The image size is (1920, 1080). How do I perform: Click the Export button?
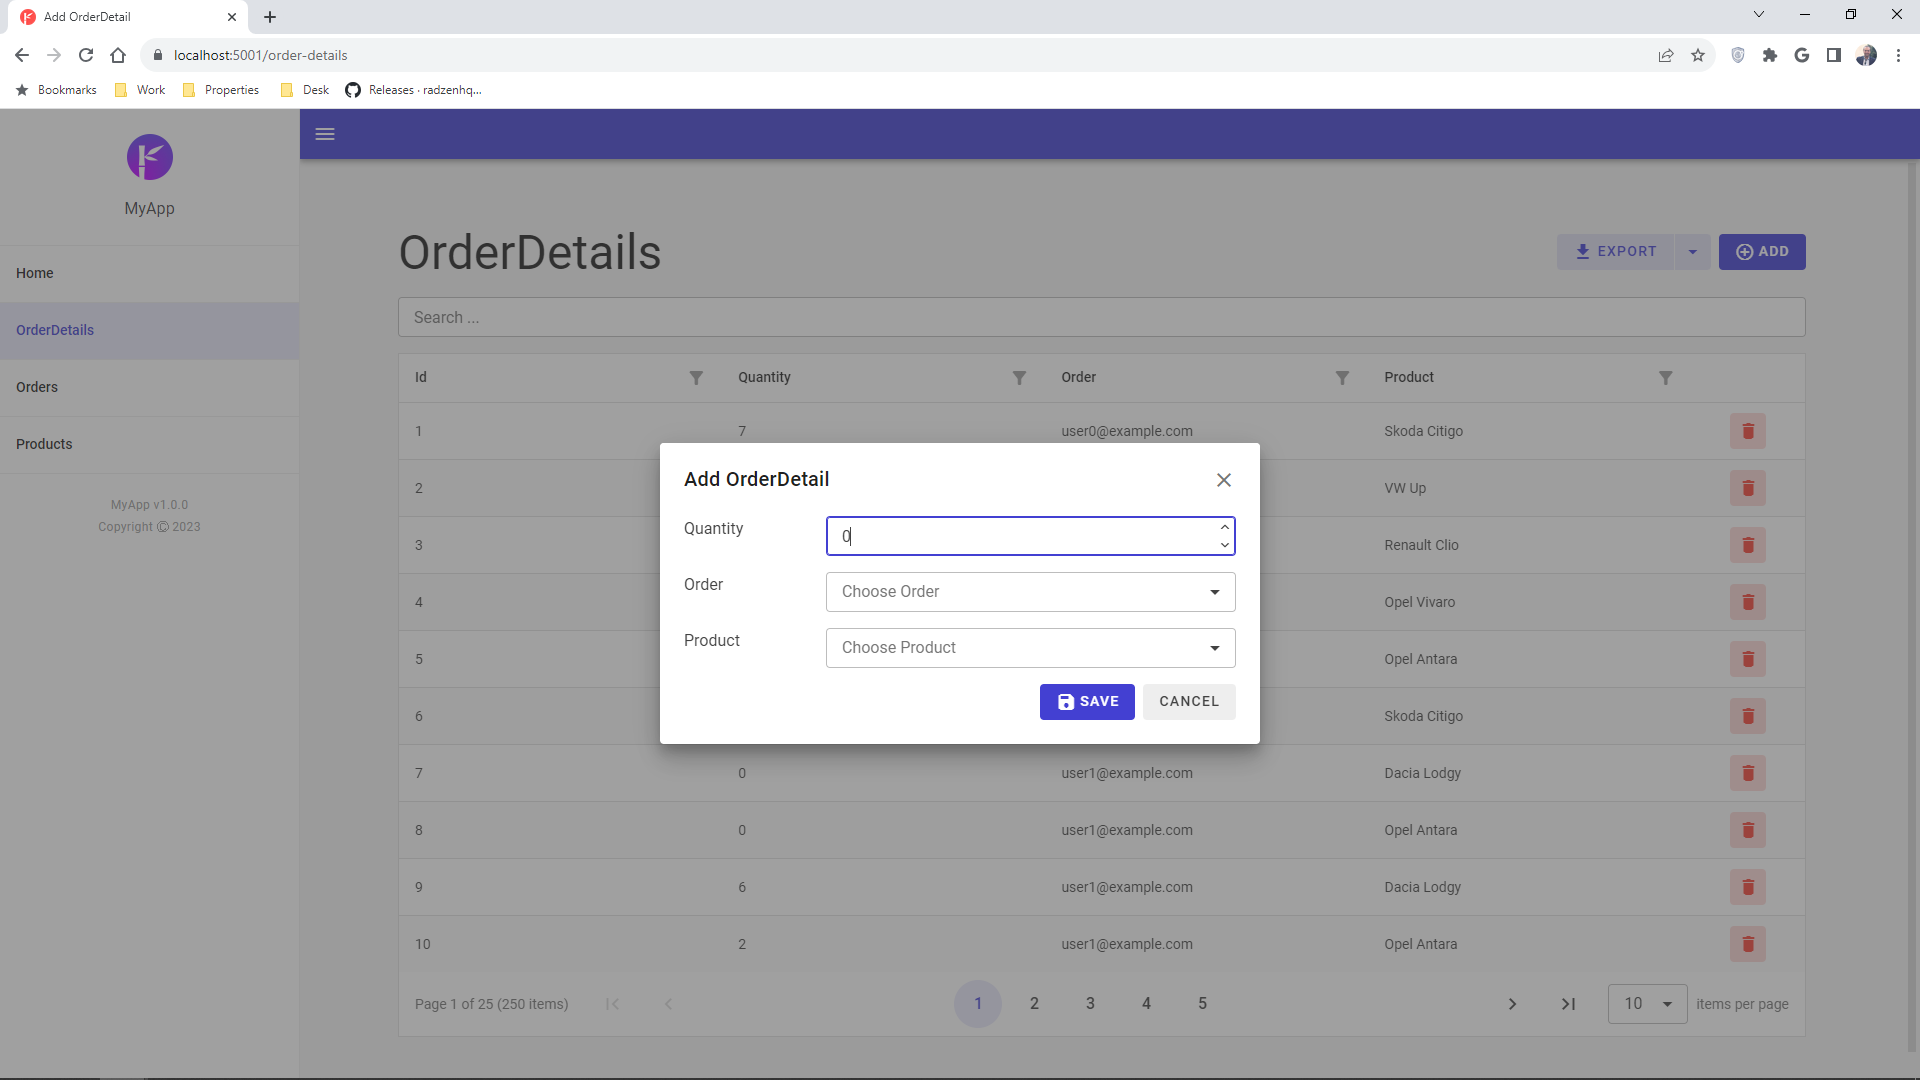tap(1615, 252)
